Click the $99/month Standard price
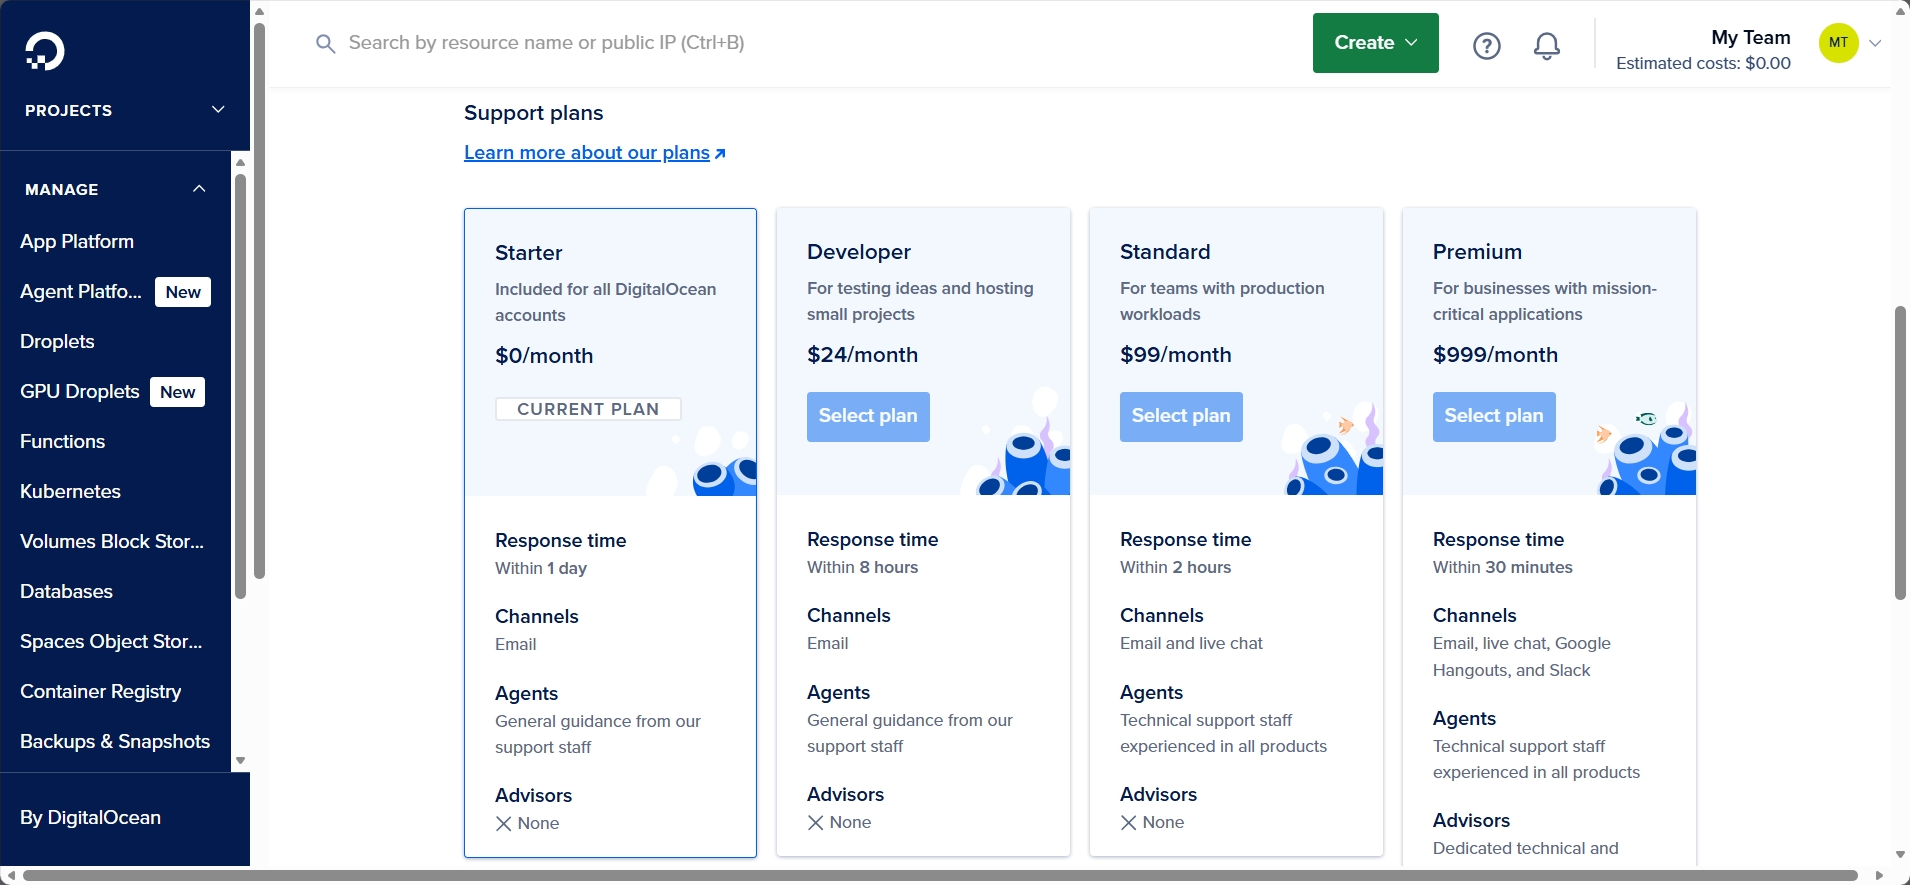Image resolution: width=1910 pixels, height=885 pixels. [1176, 355]
